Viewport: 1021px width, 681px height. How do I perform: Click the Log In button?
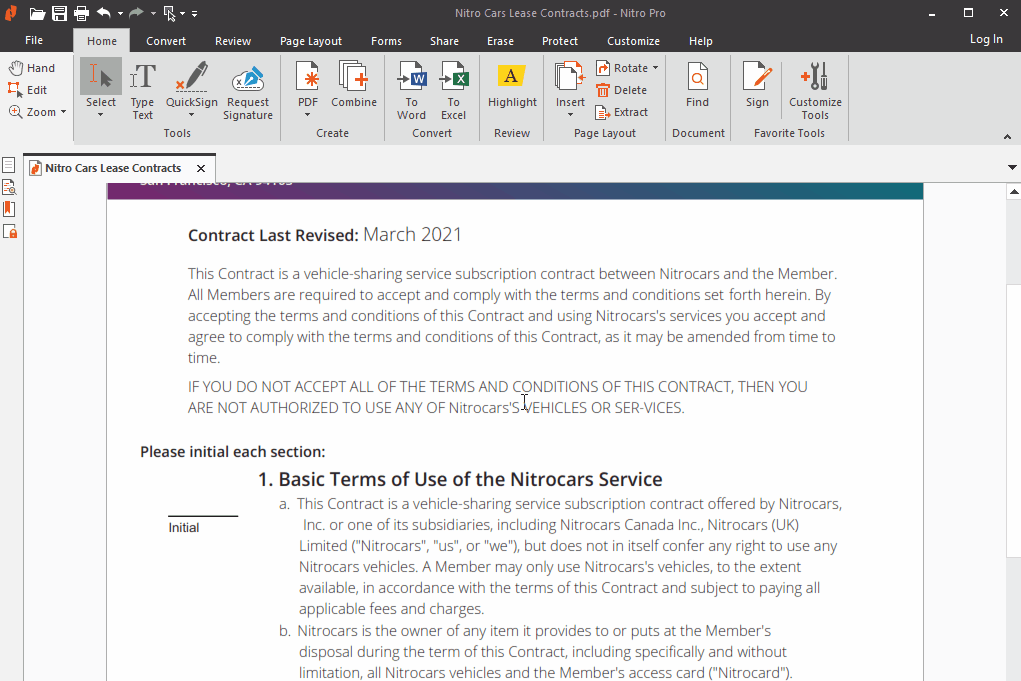(x=986, y=38)
